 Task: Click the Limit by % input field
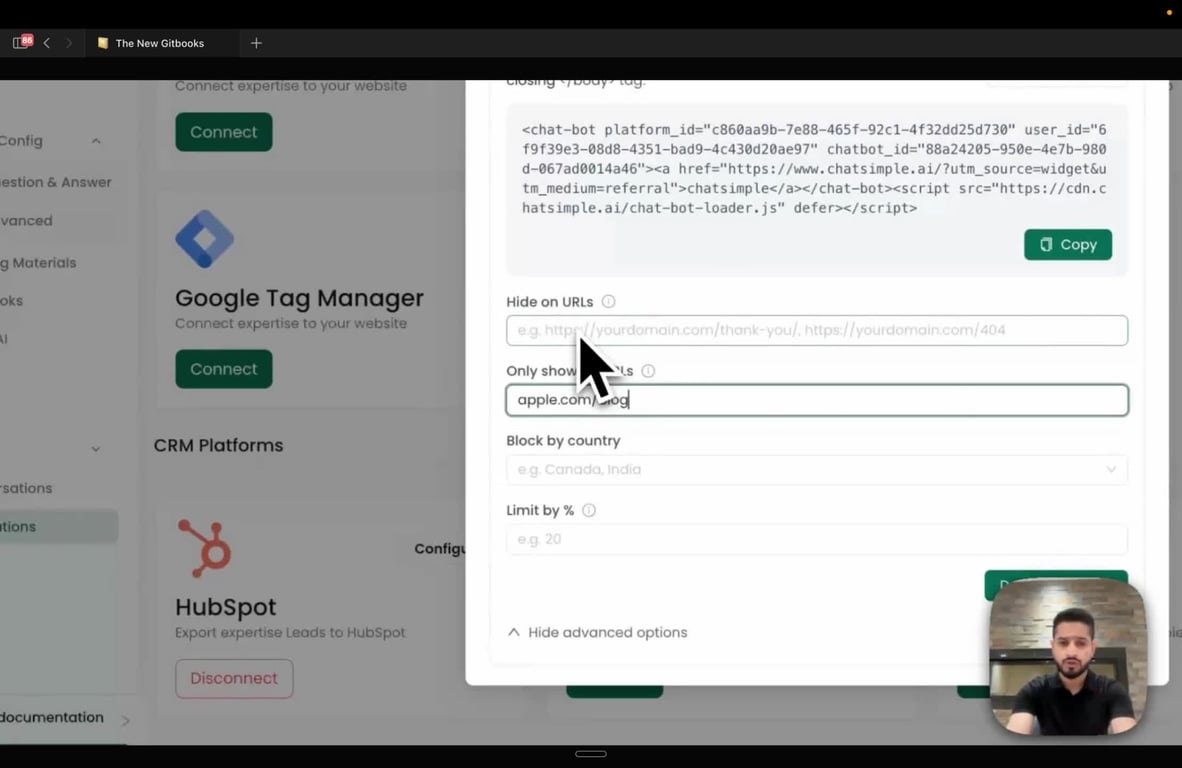coord(817,539)
